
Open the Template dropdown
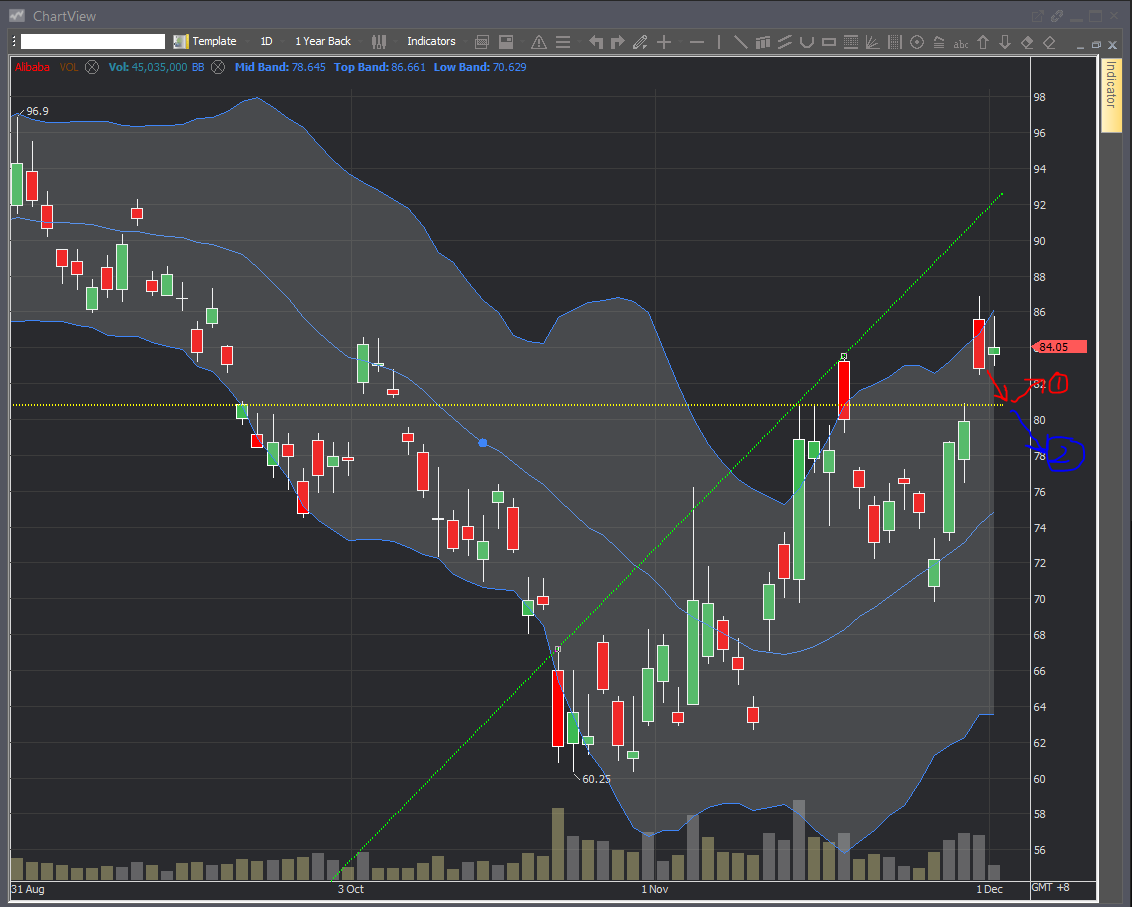(212, 41)
